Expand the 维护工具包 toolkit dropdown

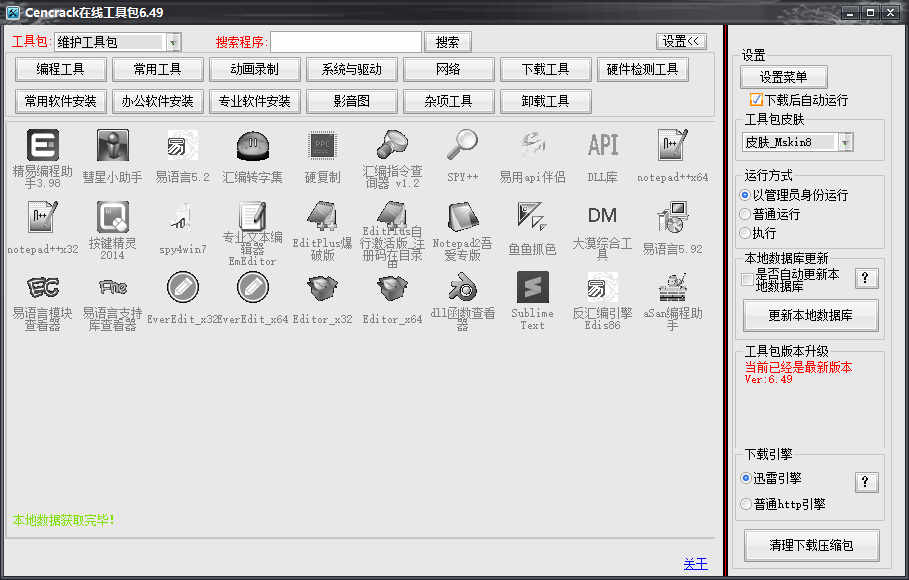tap(172, 42)
